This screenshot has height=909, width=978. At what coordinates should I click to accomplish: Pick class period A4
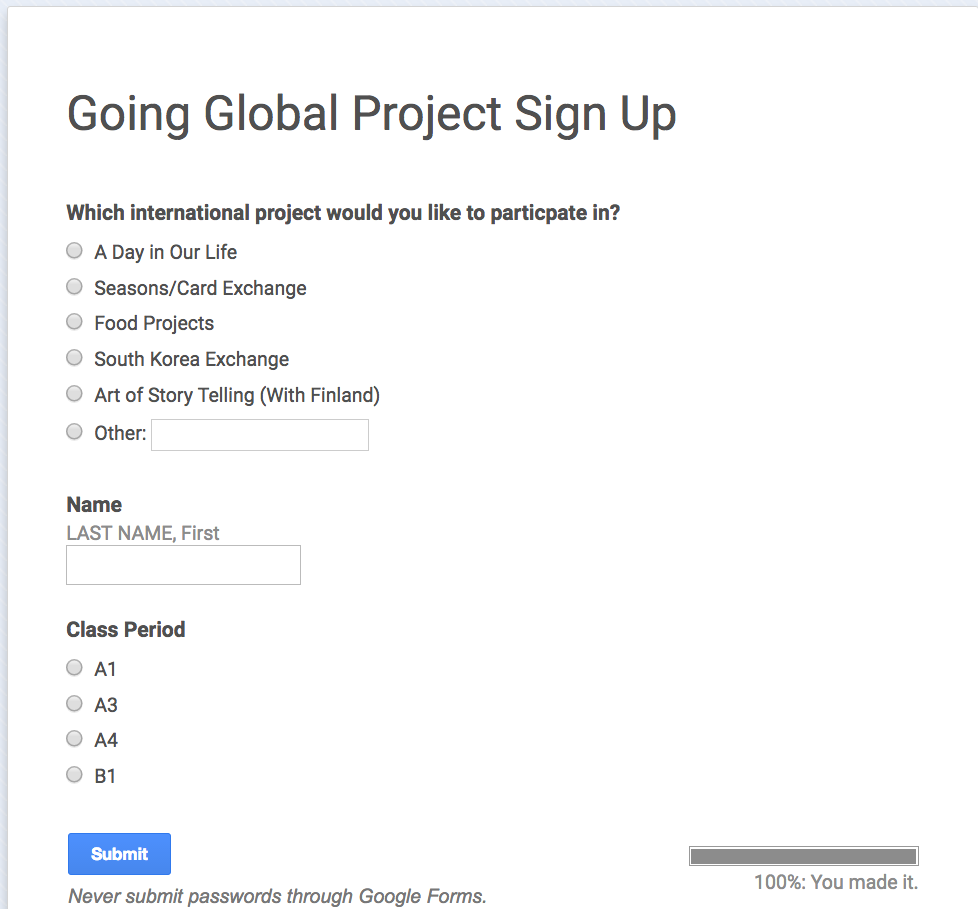click(x=74, y=739)
